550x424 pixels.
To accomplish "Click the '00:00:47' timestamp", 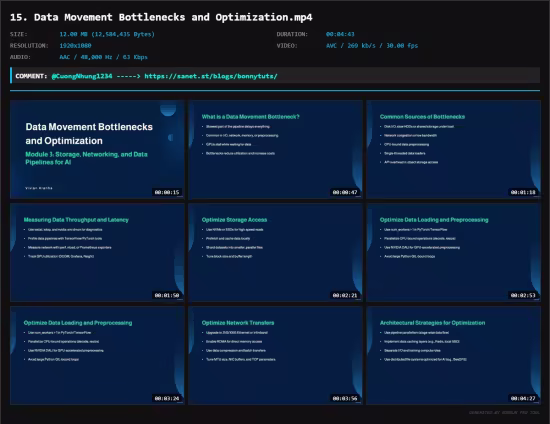I will [345, 192].
